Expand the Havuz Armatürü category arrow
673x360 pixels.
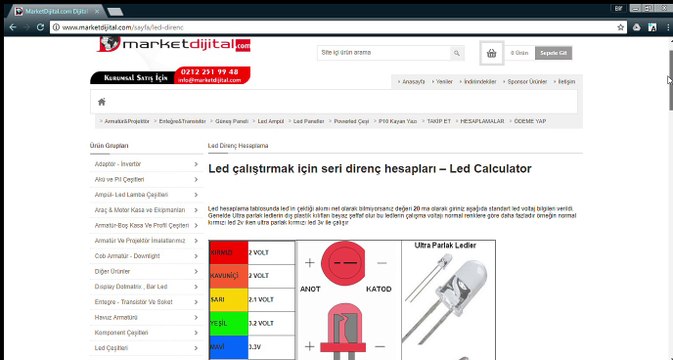tap(196, 318)
